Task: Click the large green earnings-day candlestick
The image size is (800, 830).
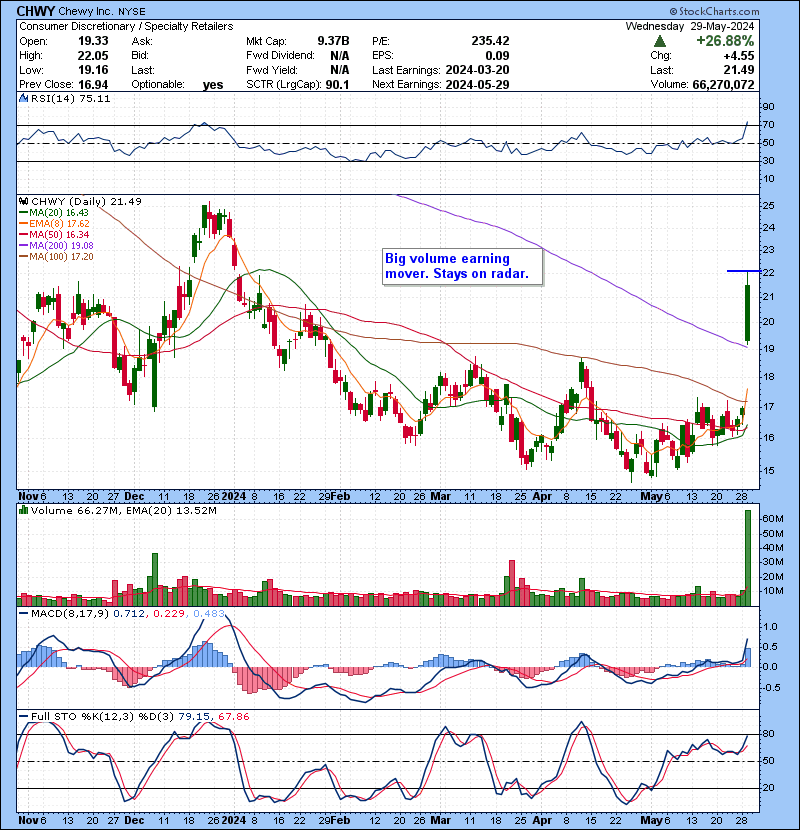Action: tap(747, 312)
